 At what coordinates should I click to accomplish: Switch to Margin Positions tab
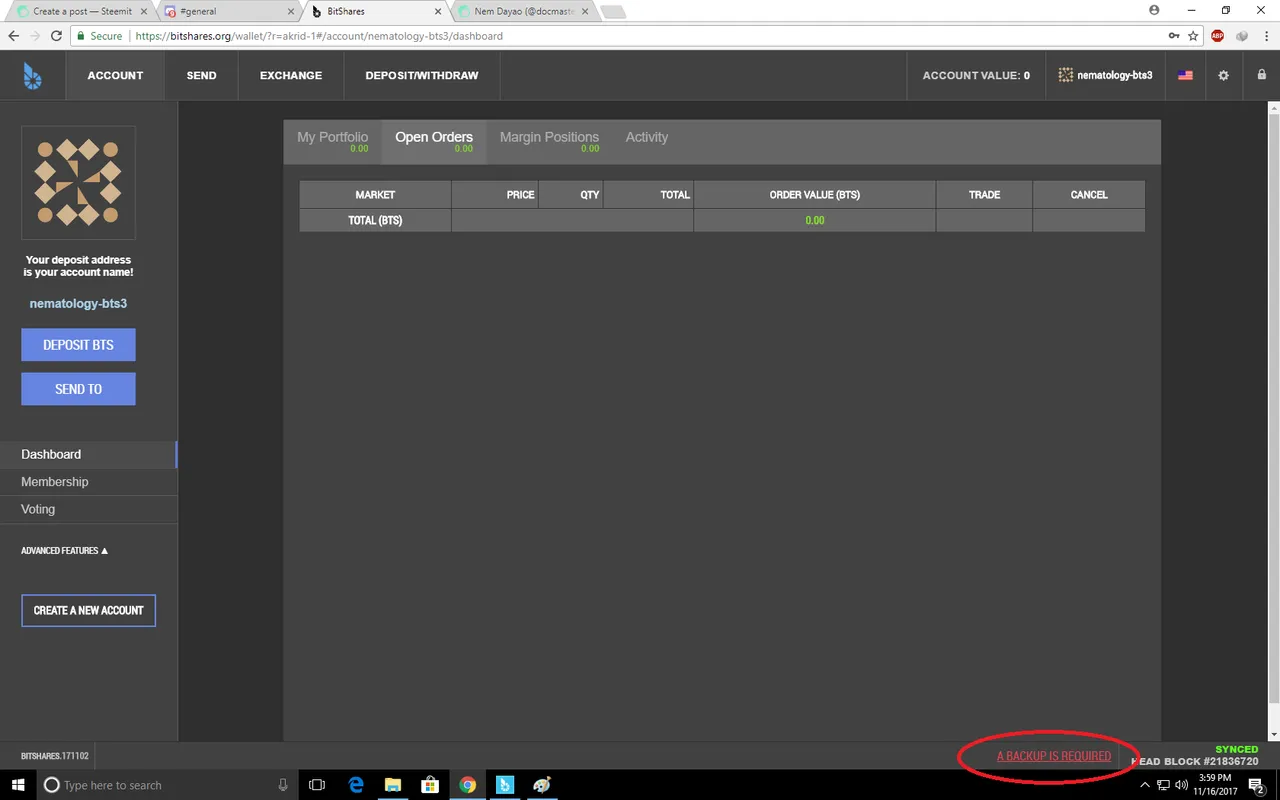(549, 142)
